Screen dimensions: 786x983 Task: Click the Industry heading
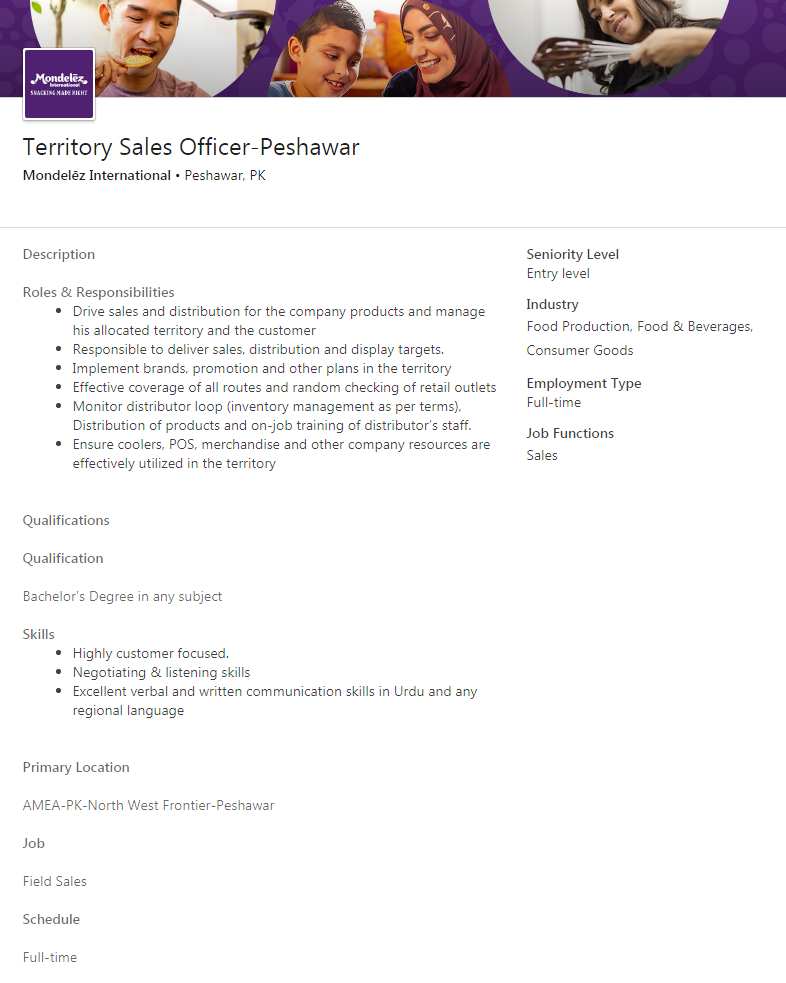(x=553, y=305)
